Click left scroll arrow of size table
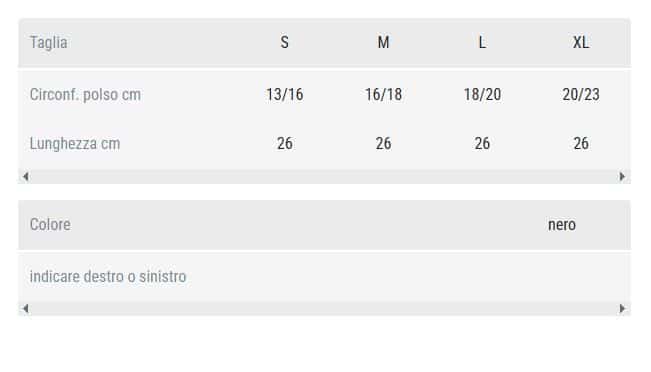The image size is (651, 372). (26, 176)
